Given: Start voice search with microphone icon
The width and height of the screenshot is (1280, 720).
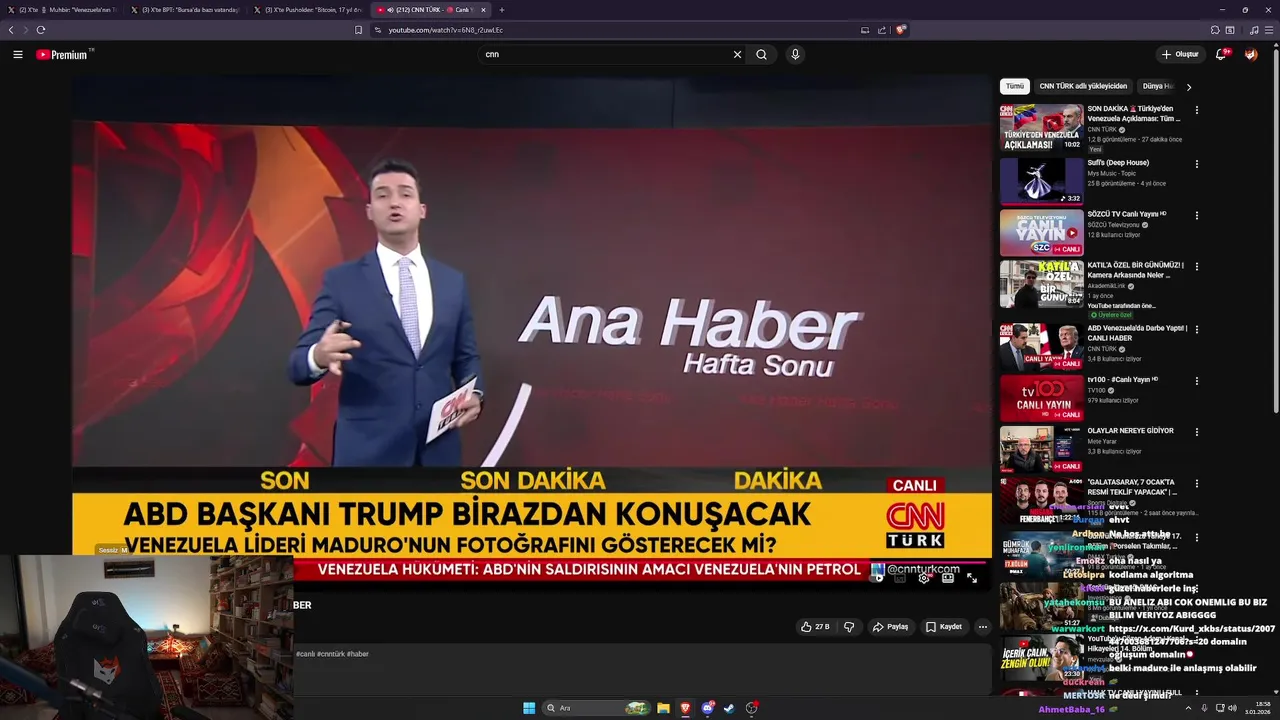Looking at the screenshot, I should tap(795, 55).
